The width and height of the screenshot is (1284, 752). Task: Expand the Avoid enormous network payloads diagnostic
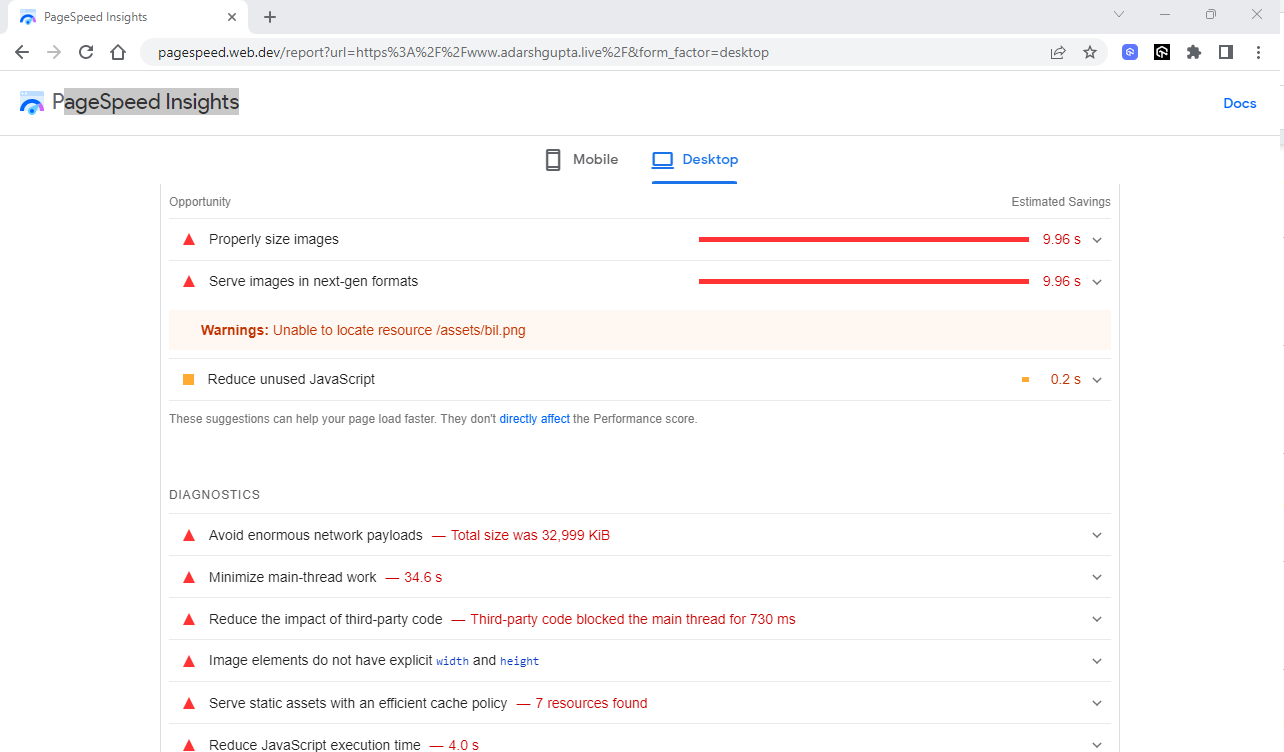pos(1096,535)
